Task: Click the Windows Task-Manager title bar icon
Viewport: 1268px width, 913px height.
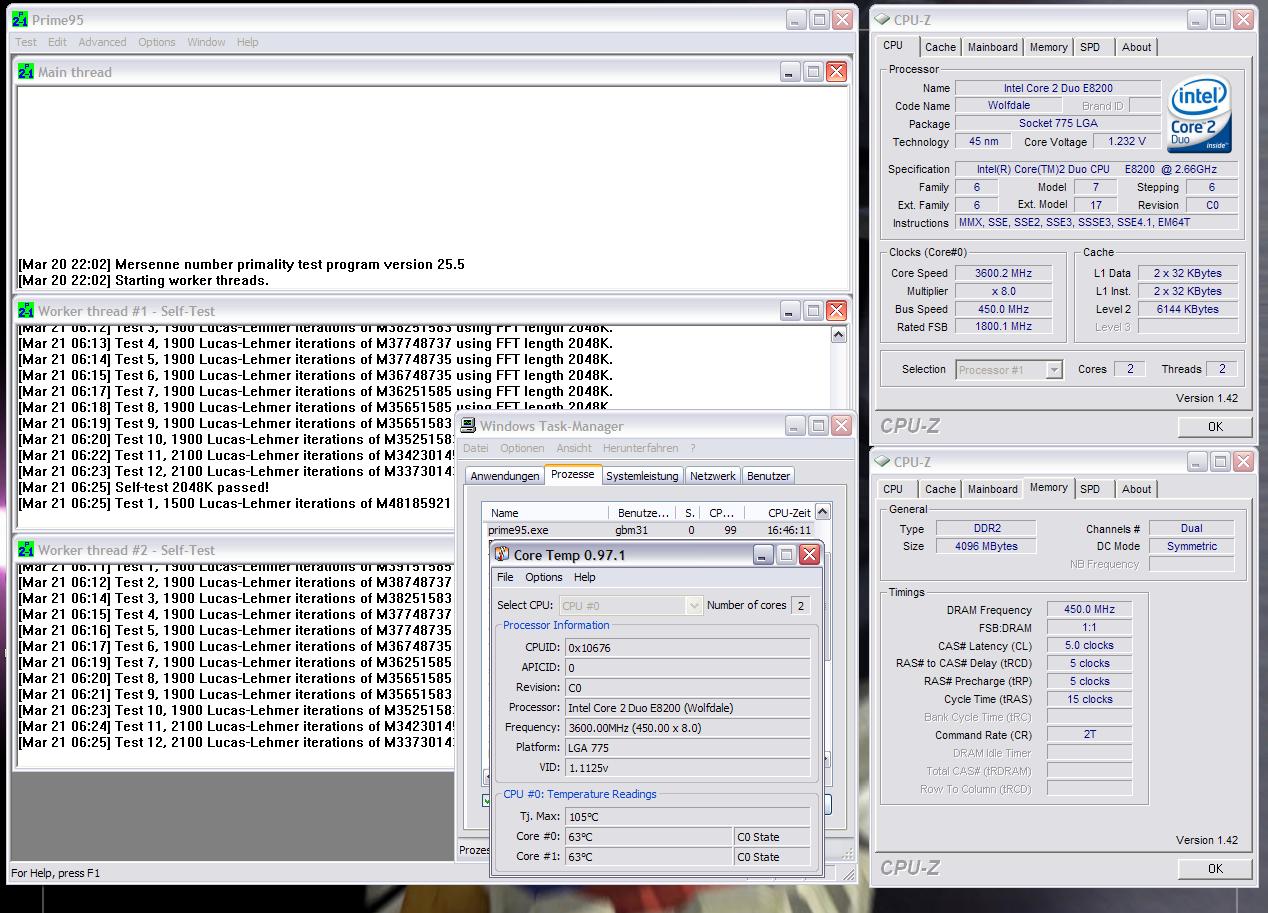Action: coord(467,426)
